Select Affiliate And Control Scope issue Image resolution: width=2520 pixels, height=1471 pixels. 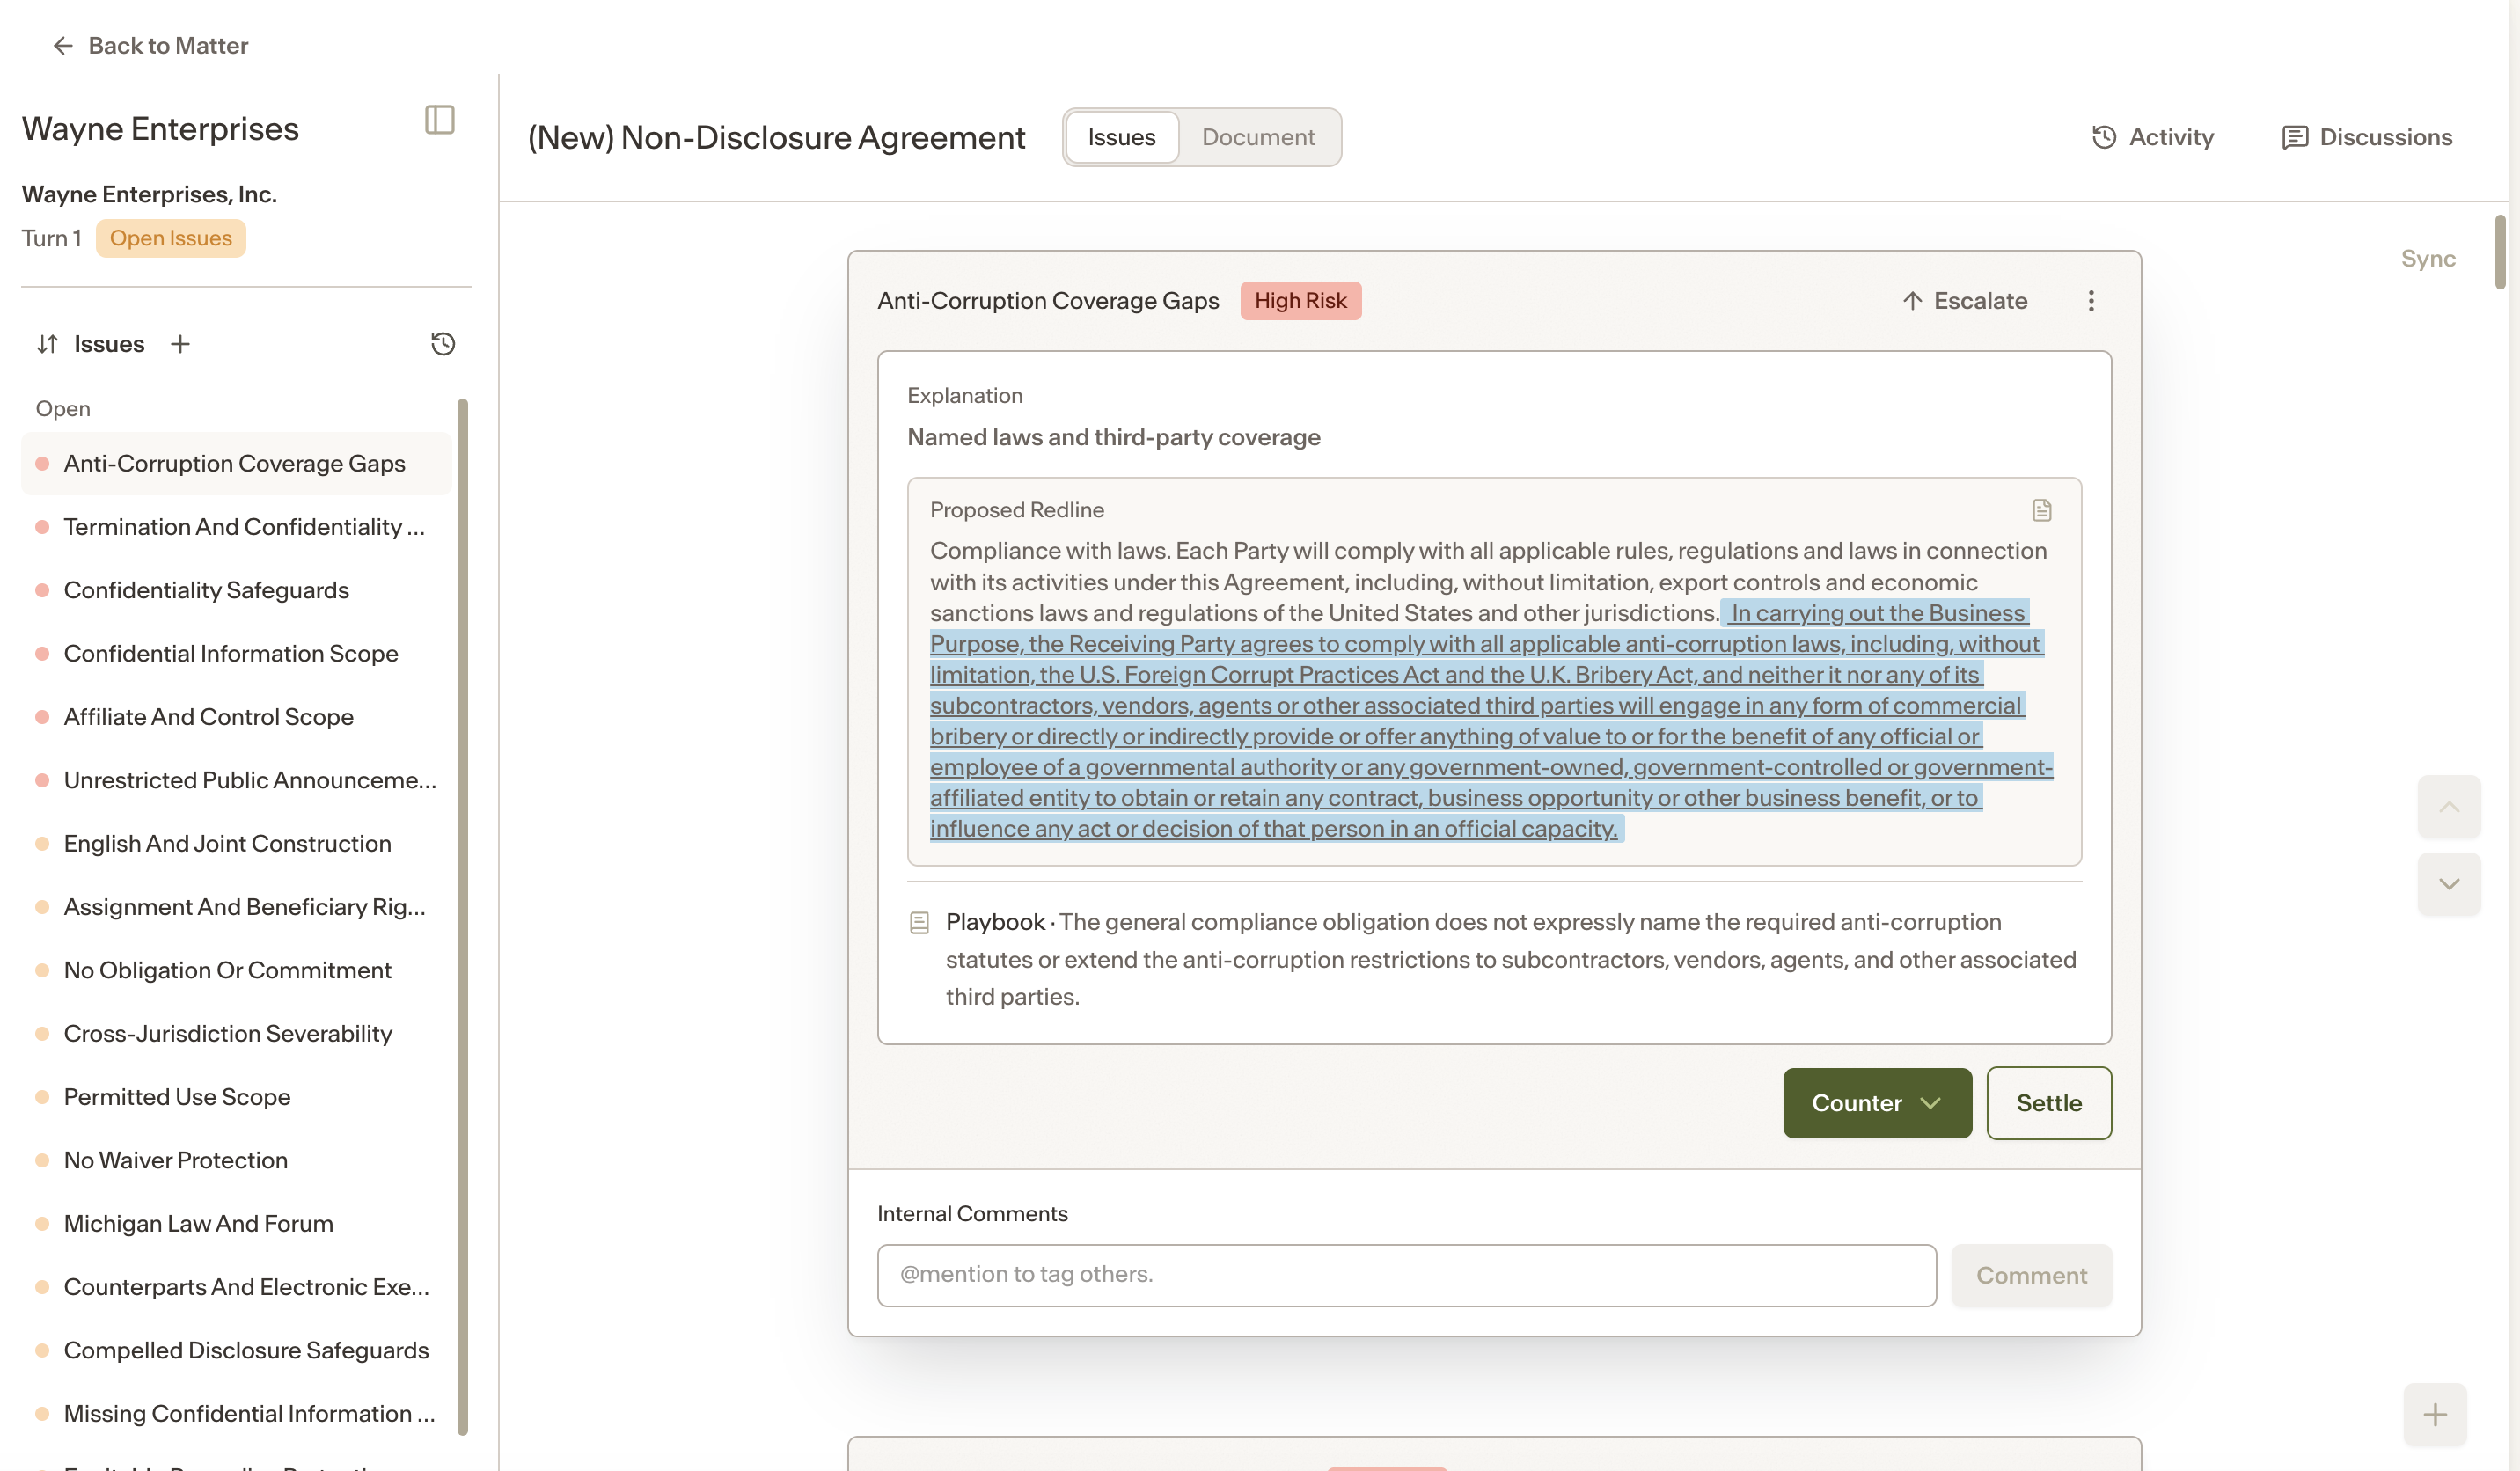pos(235,717)
